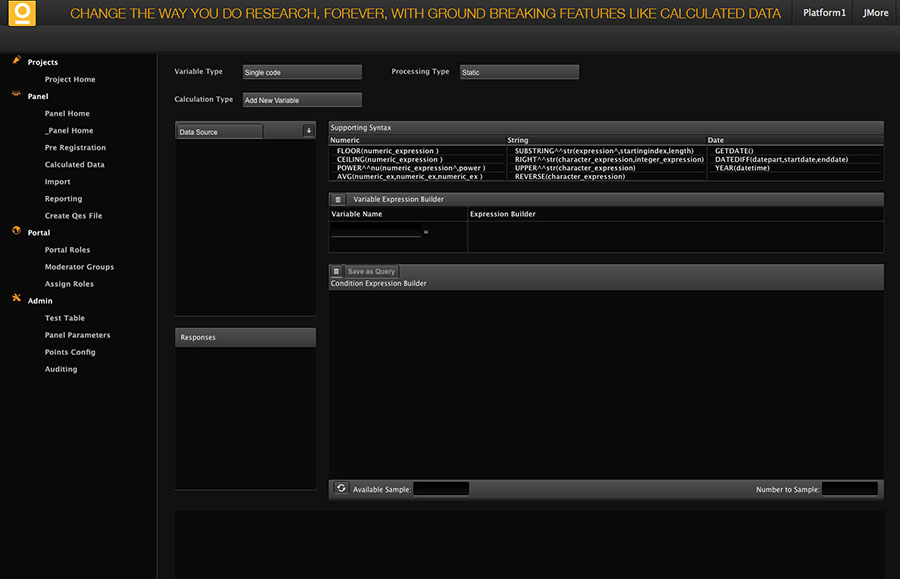Open Calculated Data in sidebar
Viewport: 900px width, 579px height.
(x=74, y=165)
